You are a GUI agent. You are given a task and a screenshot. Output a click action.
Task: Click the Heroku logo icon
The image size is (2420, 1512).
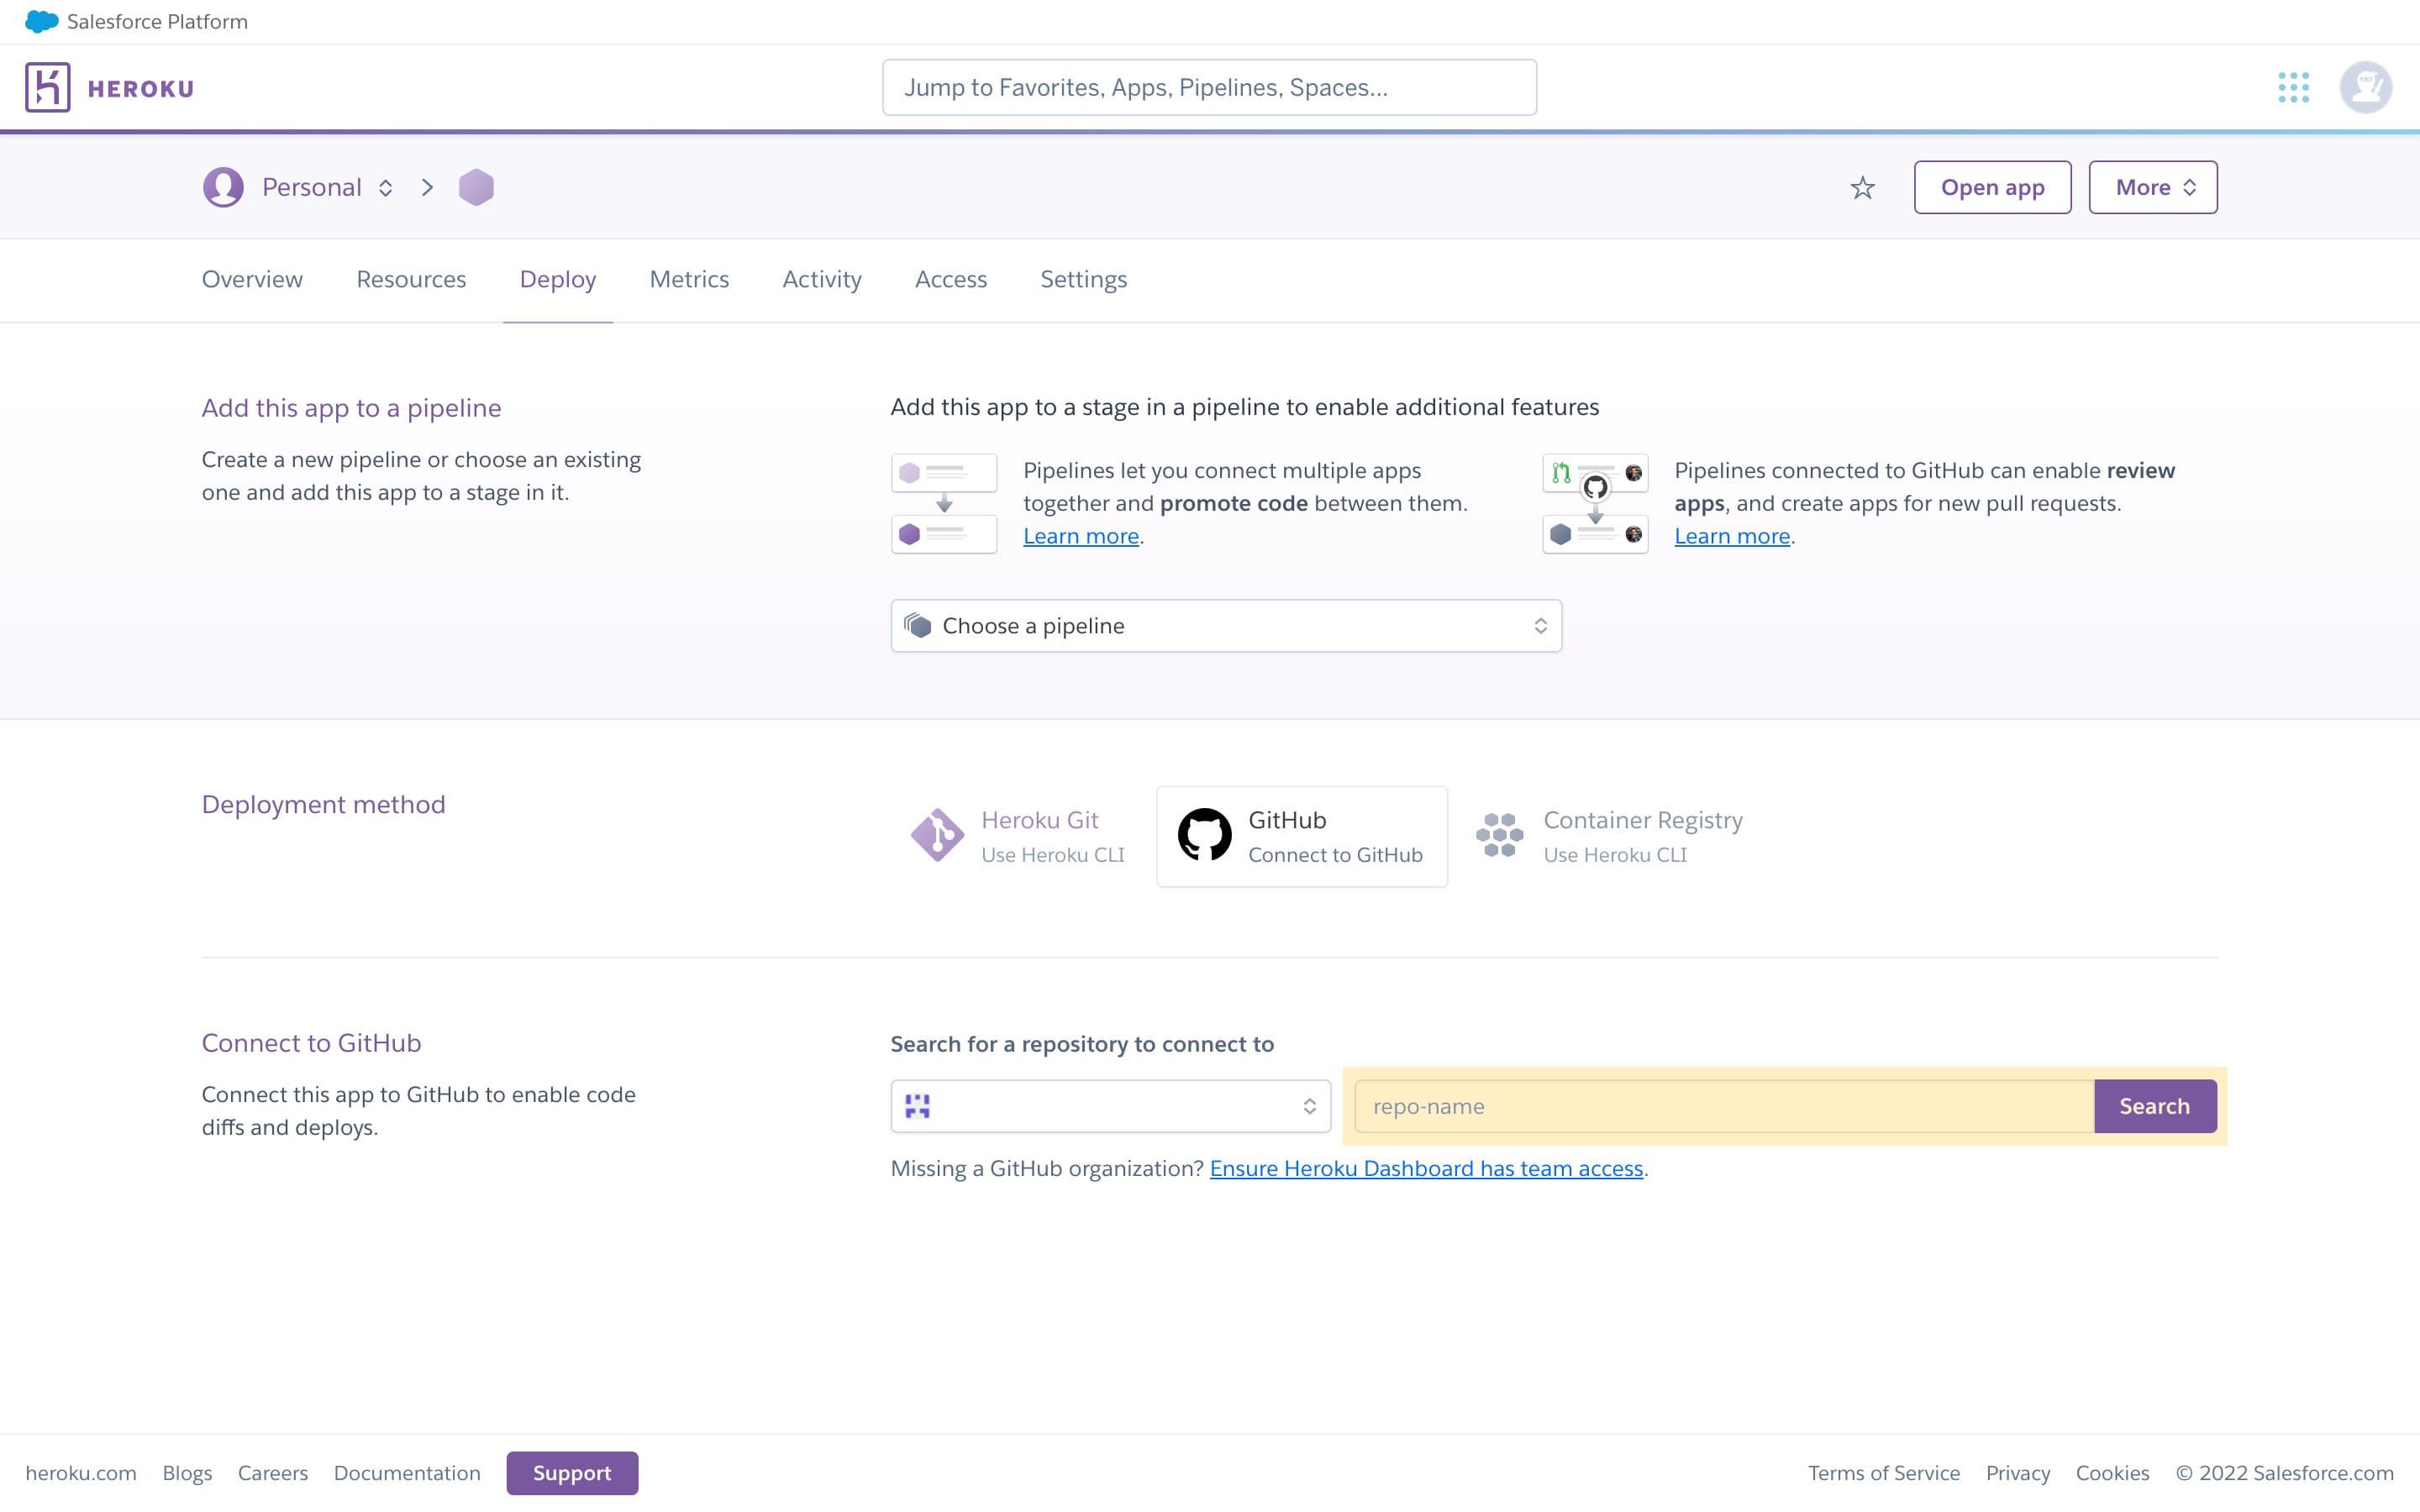pos(48,87)
